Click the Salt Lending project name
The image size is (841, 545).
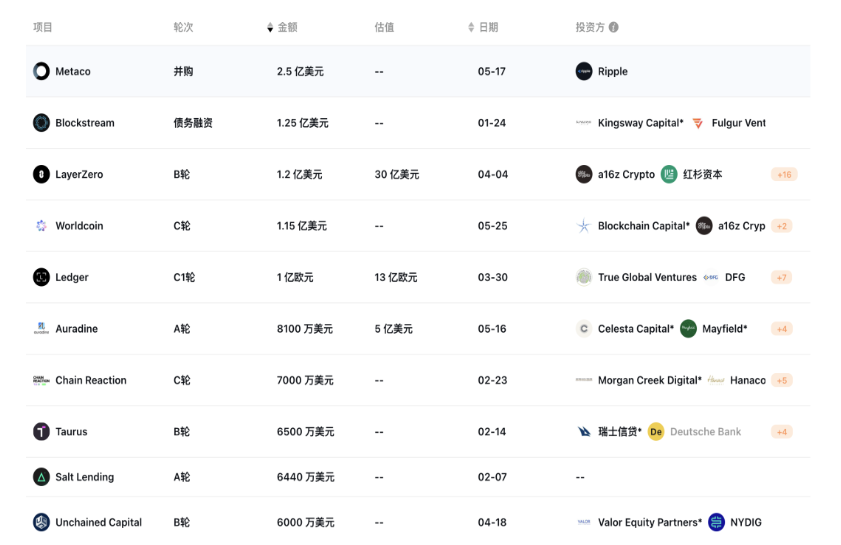(x=85, y=477)
